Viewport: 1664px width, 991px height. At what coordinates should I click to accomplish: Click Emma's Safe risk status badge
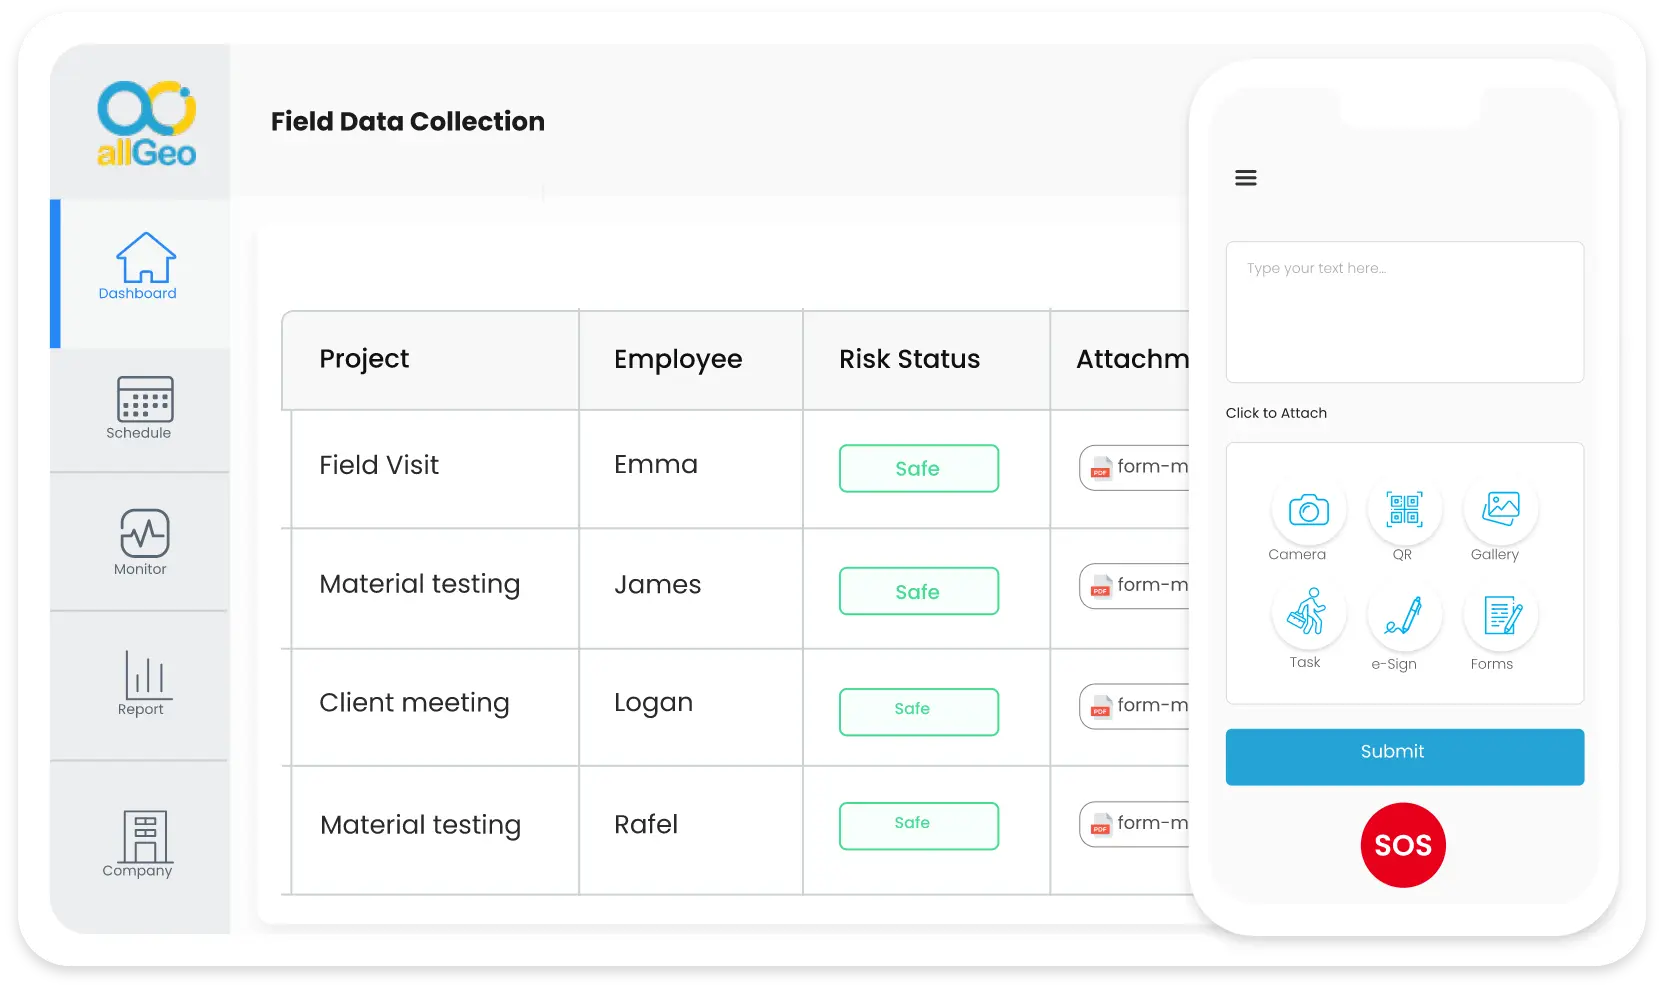(x=918, y=468)
